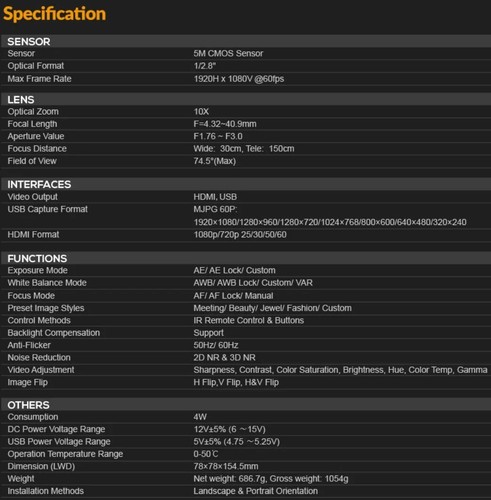The width and height of the screenshot is (491, 500).
Task: Select the Optical Zoom 10X value
Action: [201, 111]
